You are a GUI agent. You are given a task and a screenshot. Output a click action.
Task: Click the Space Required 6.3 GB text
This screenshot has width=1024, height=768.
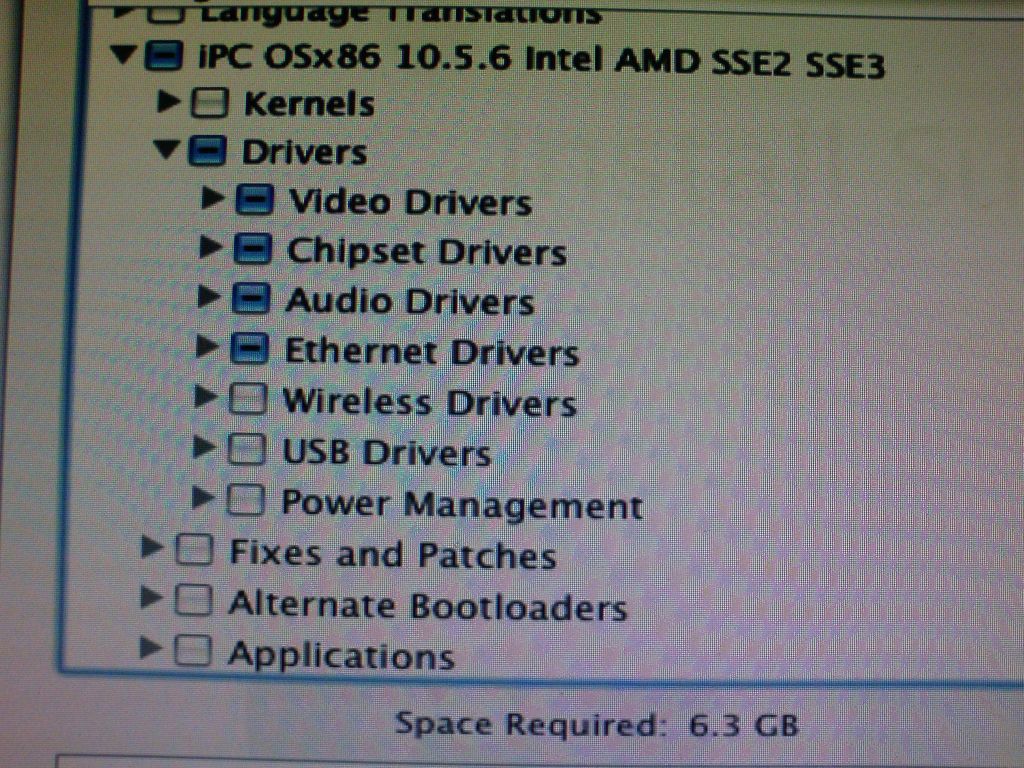pyautogui.click(x=597, y=726)
